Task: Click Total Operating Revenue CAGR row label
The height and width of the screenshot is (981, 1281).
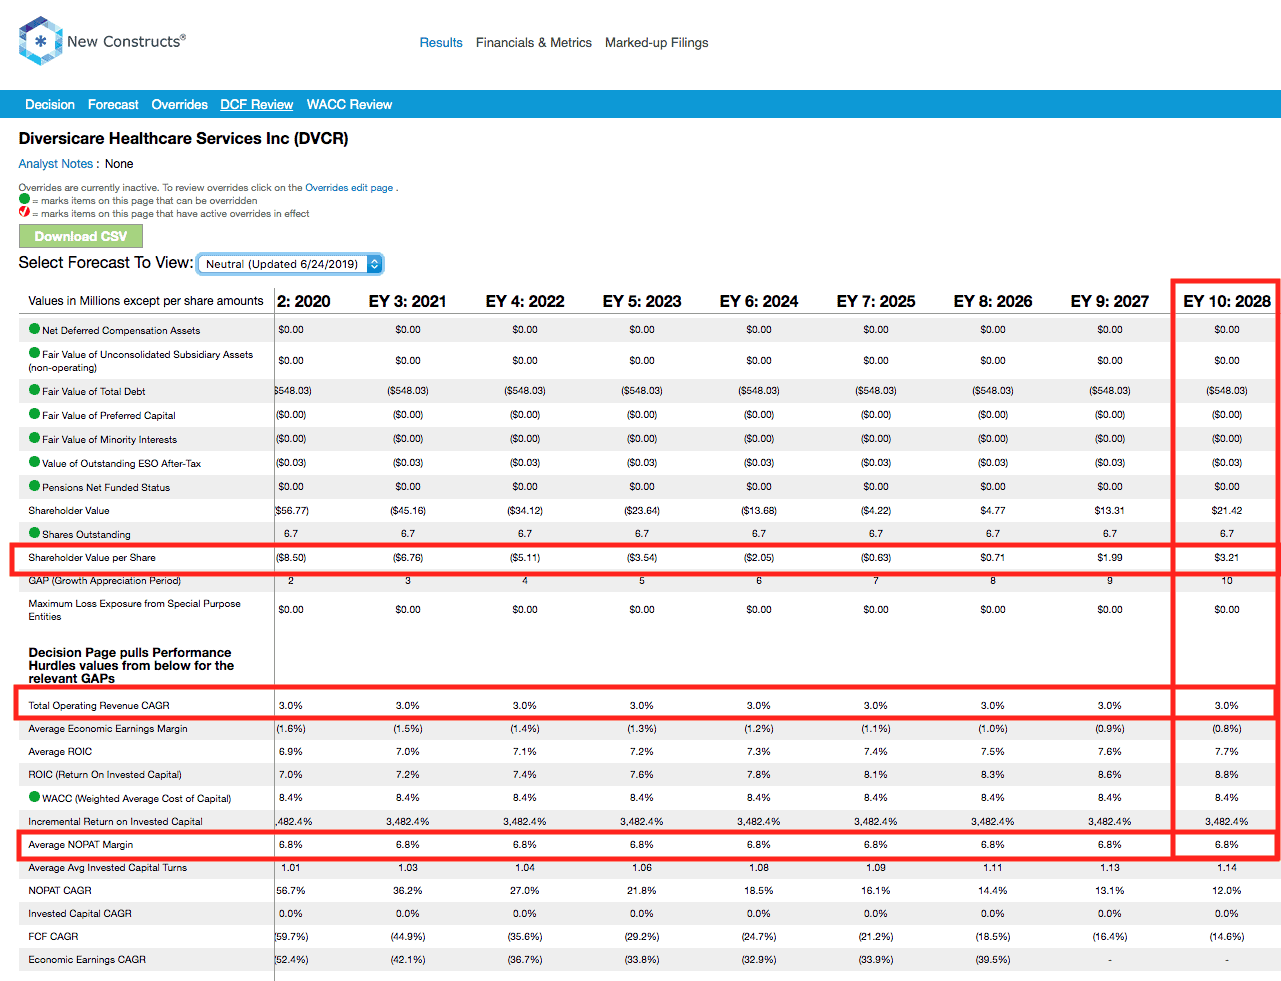Action: (x=99, y=705)
